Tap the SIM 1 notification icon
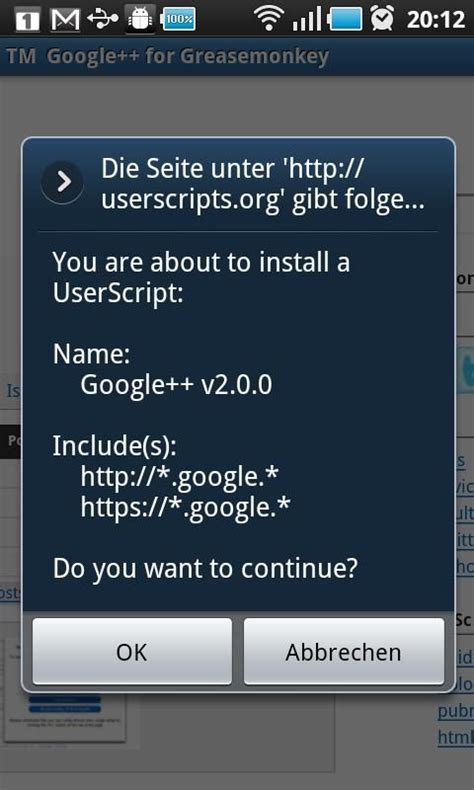 (x=28, y=20)
